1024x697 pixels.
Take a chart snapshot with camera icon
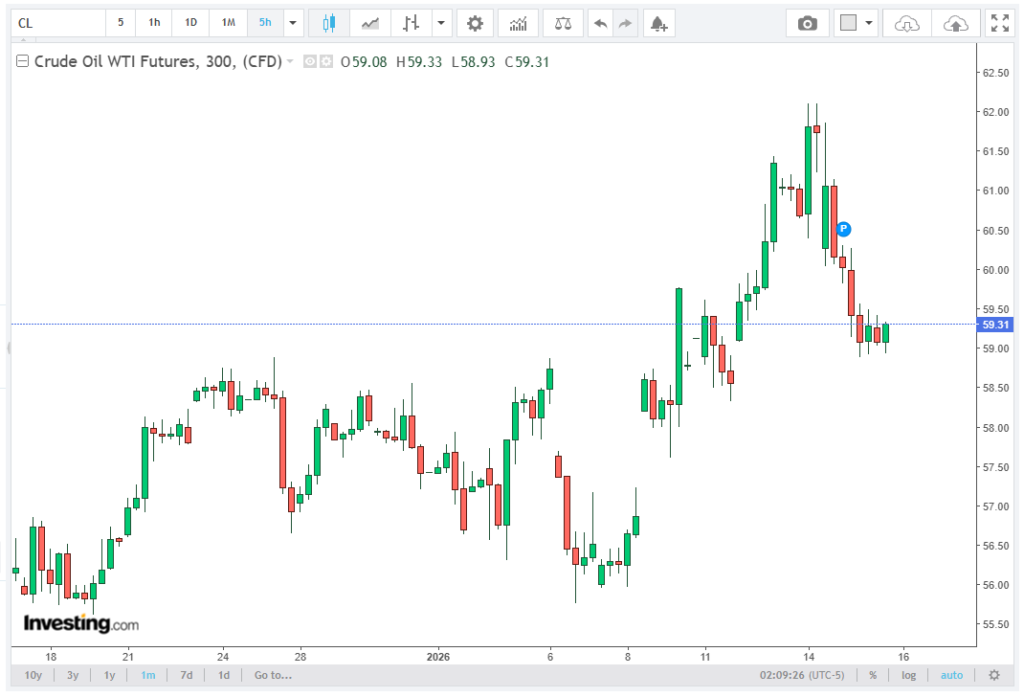[x=807, y=23]
